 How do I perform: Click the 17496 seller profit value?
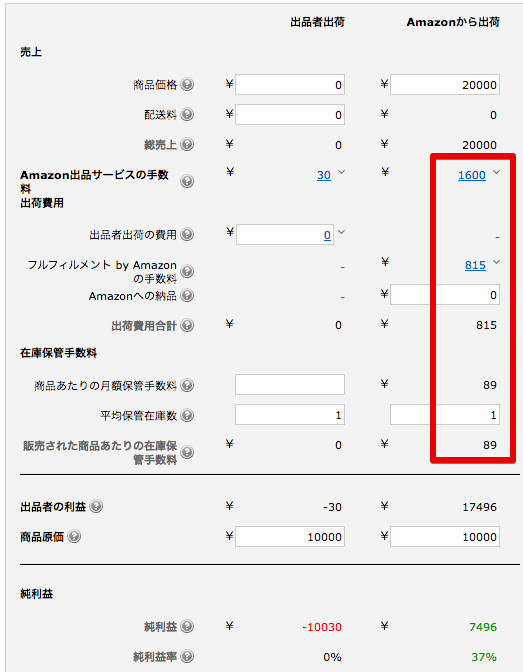coord(480,507)
